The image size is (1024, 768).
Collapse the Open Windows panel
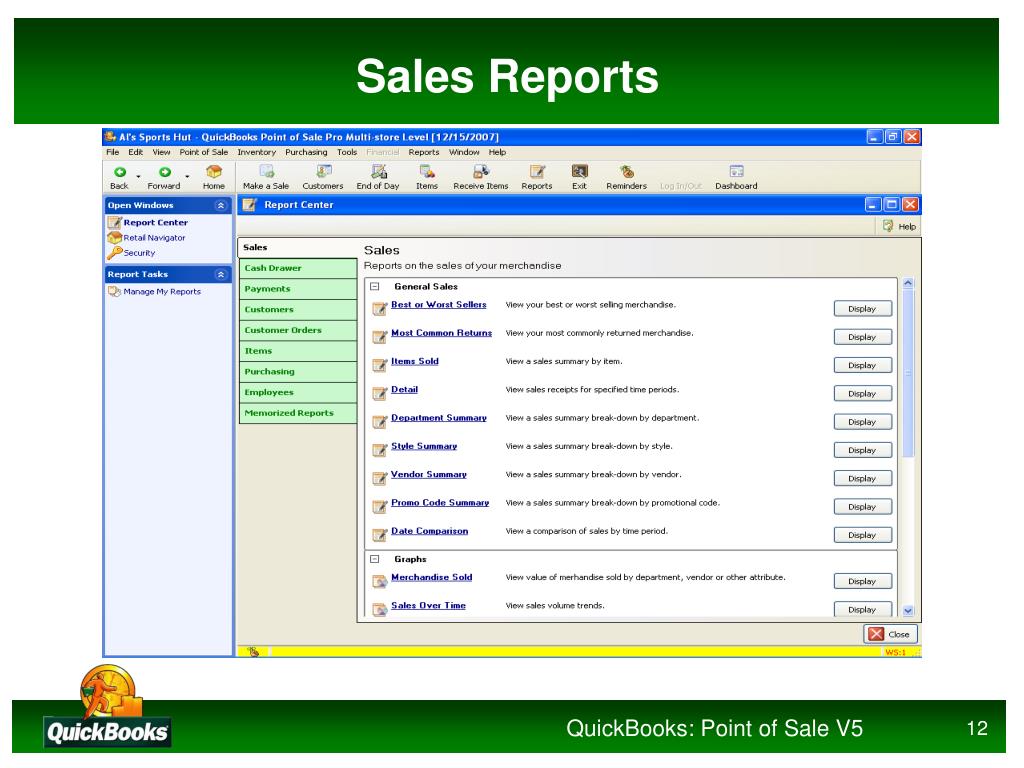coord(221,205)
